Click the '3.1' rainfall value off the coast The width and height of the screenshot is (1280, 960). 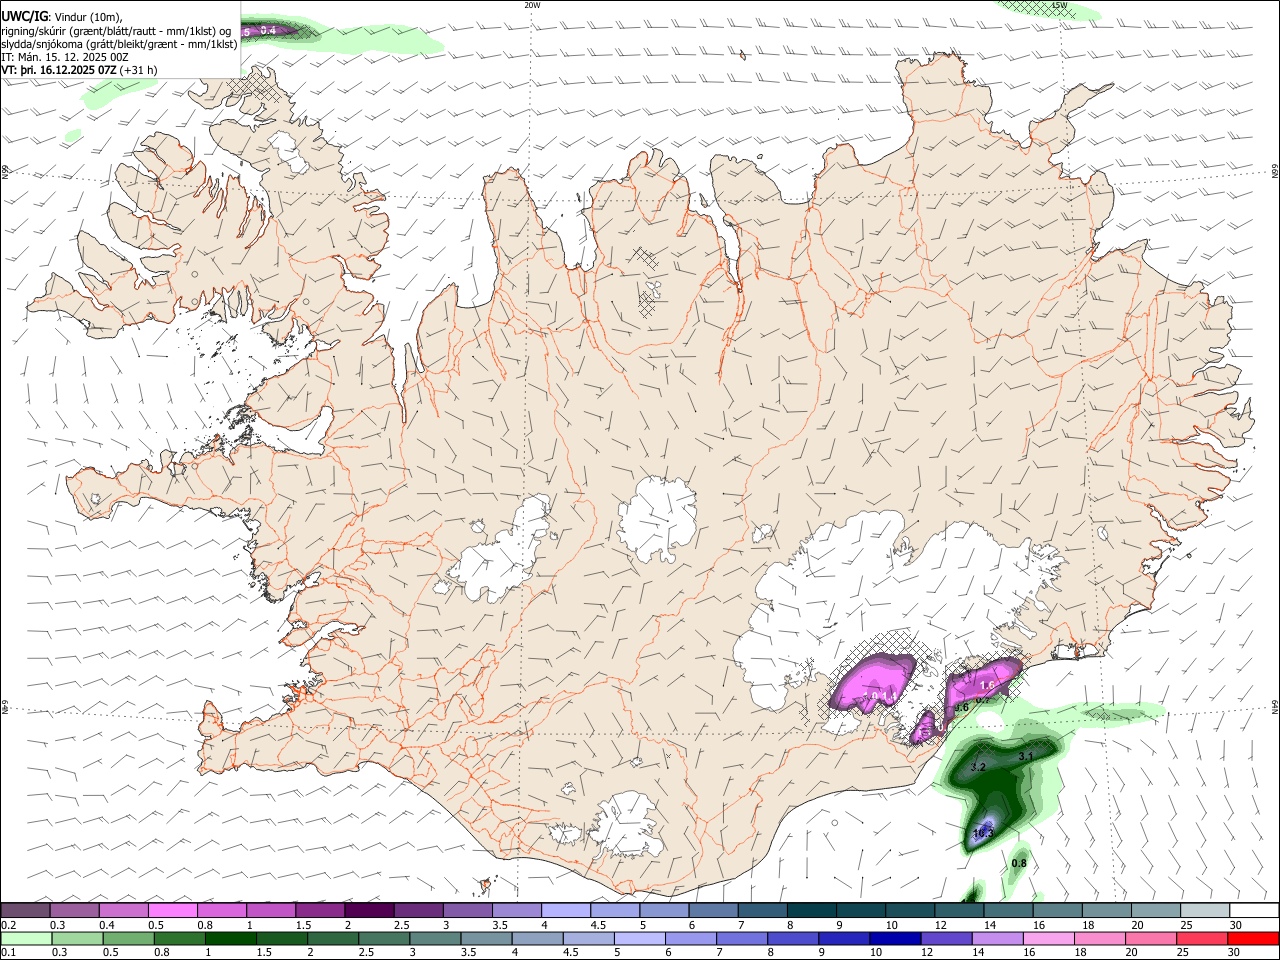pyautogui.click(x=1025, y=757)
